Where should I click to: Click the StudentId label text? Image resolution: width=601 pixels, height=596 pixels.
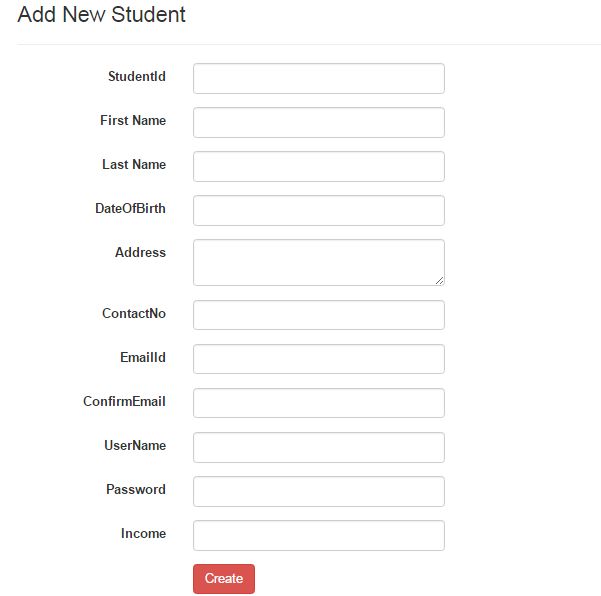click(x=137, y=76)
